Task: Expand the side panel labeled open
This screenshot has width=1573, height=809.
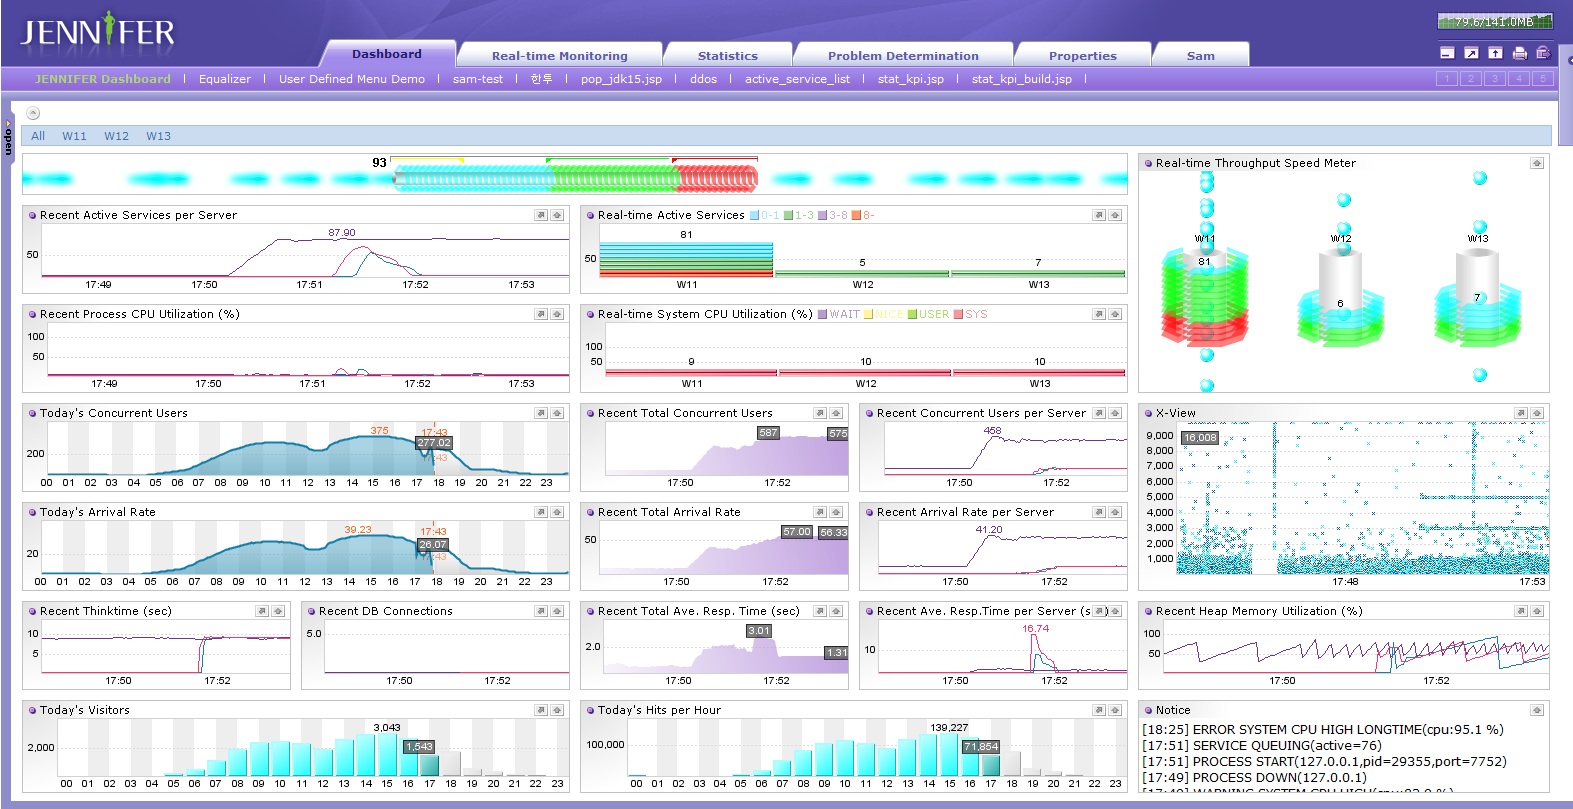Action: (8, 138)
